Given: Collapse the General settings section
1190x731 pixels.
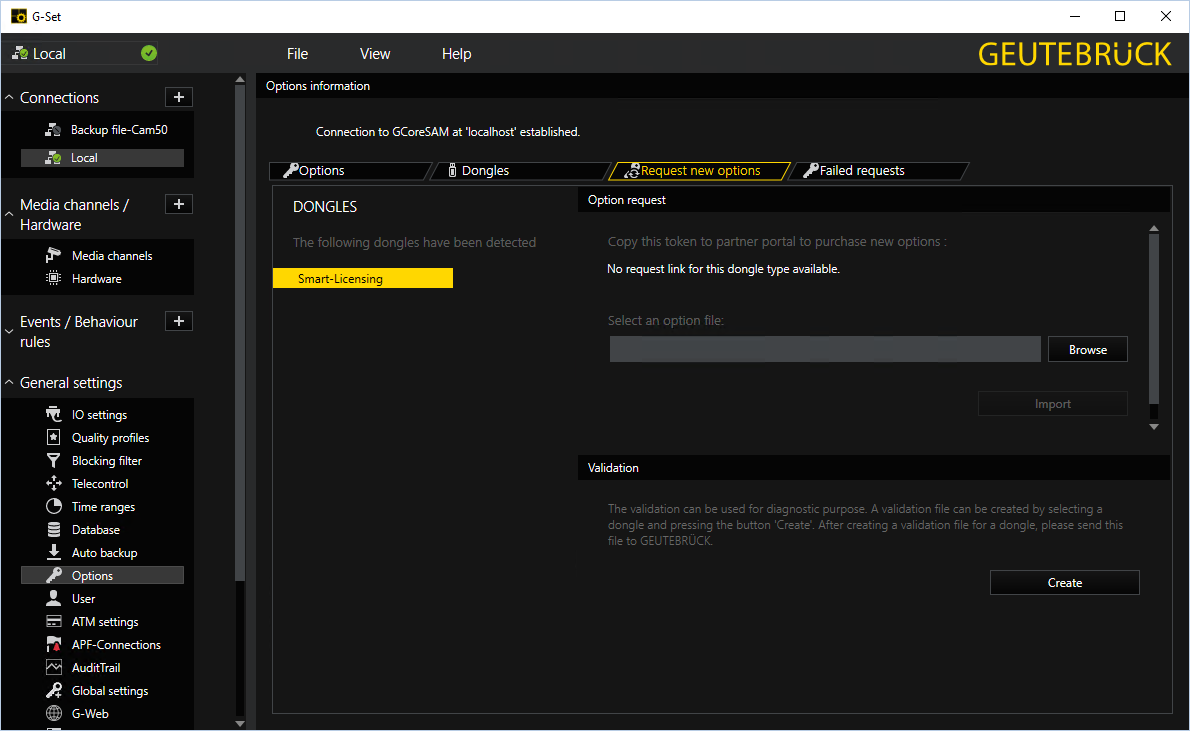Looking at the screenshot, I should tap(10, 383).
